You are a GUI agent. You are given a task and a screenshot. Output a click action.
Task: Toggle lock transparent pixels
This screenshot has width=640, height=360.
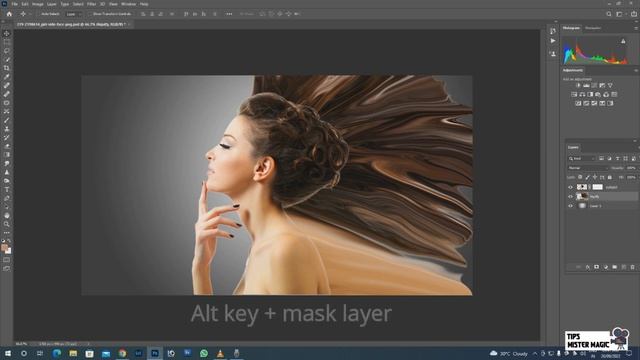pos(580,177)
